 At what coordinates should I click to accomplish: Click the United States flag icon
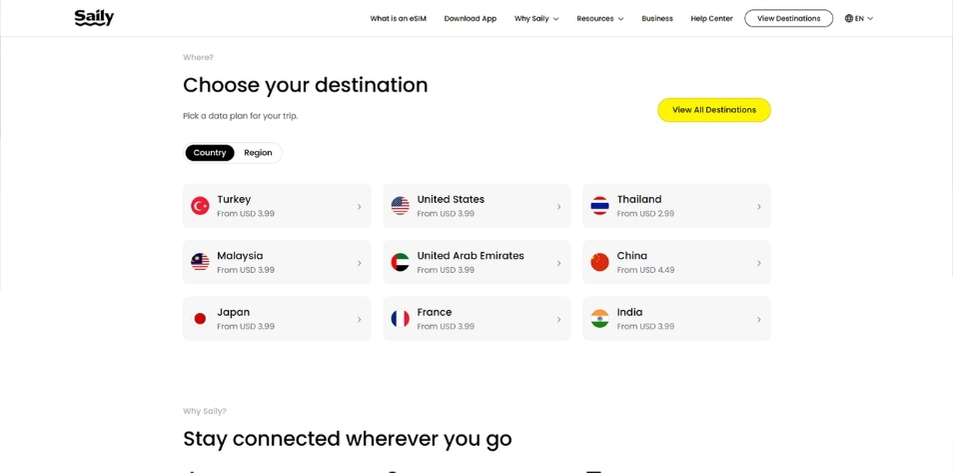[x=400, y=206]
